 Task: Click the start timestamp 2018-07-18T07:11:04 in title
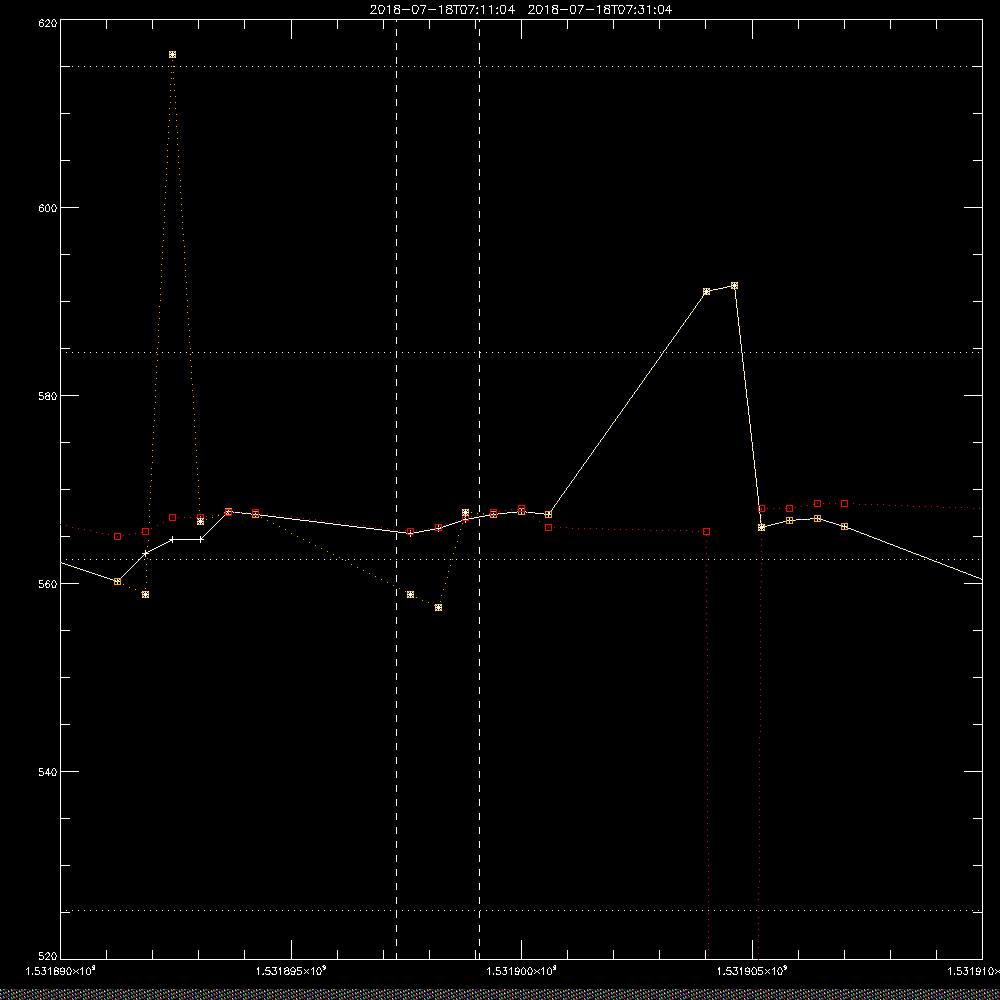(442, 10)
